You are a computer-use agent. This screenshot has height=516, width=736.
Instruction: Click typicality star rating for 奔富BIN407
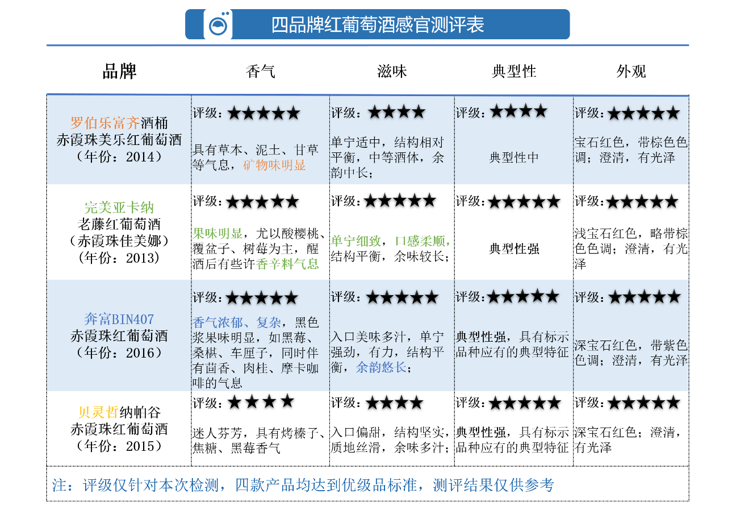point(523,297)
